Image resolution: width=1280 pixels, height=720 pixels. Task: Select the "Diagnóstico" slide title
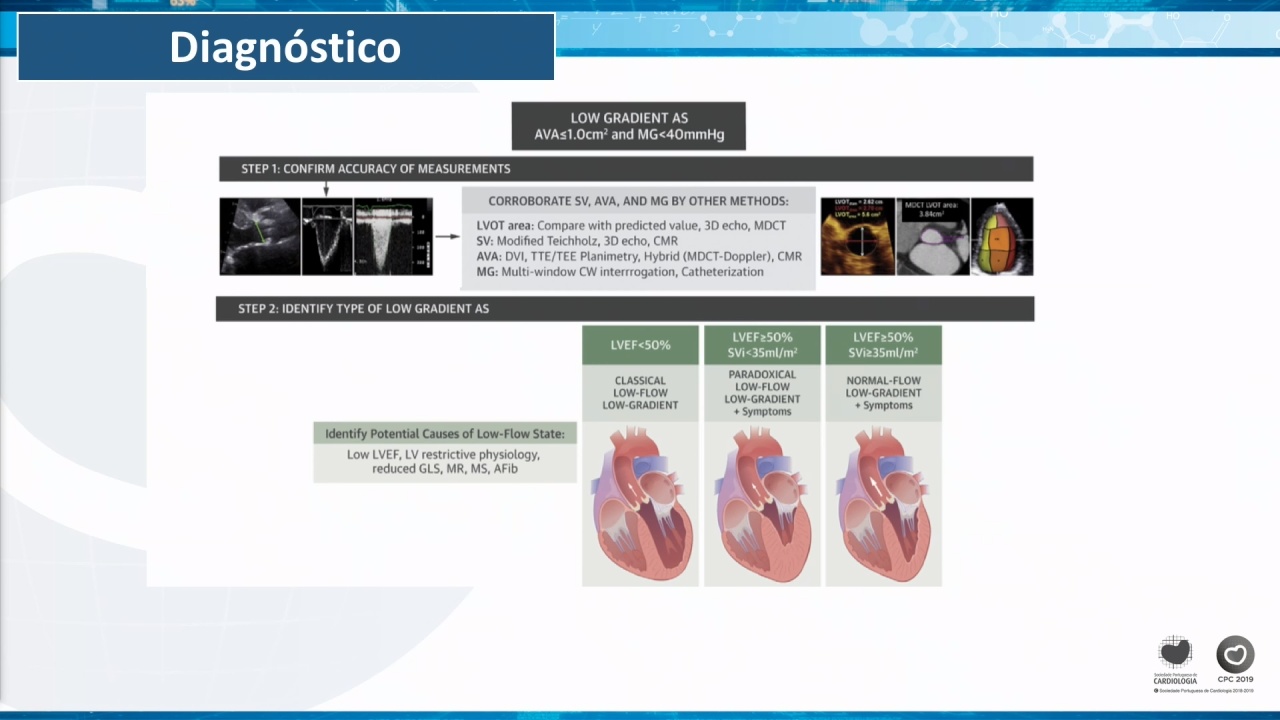click(x=285, y=47)
